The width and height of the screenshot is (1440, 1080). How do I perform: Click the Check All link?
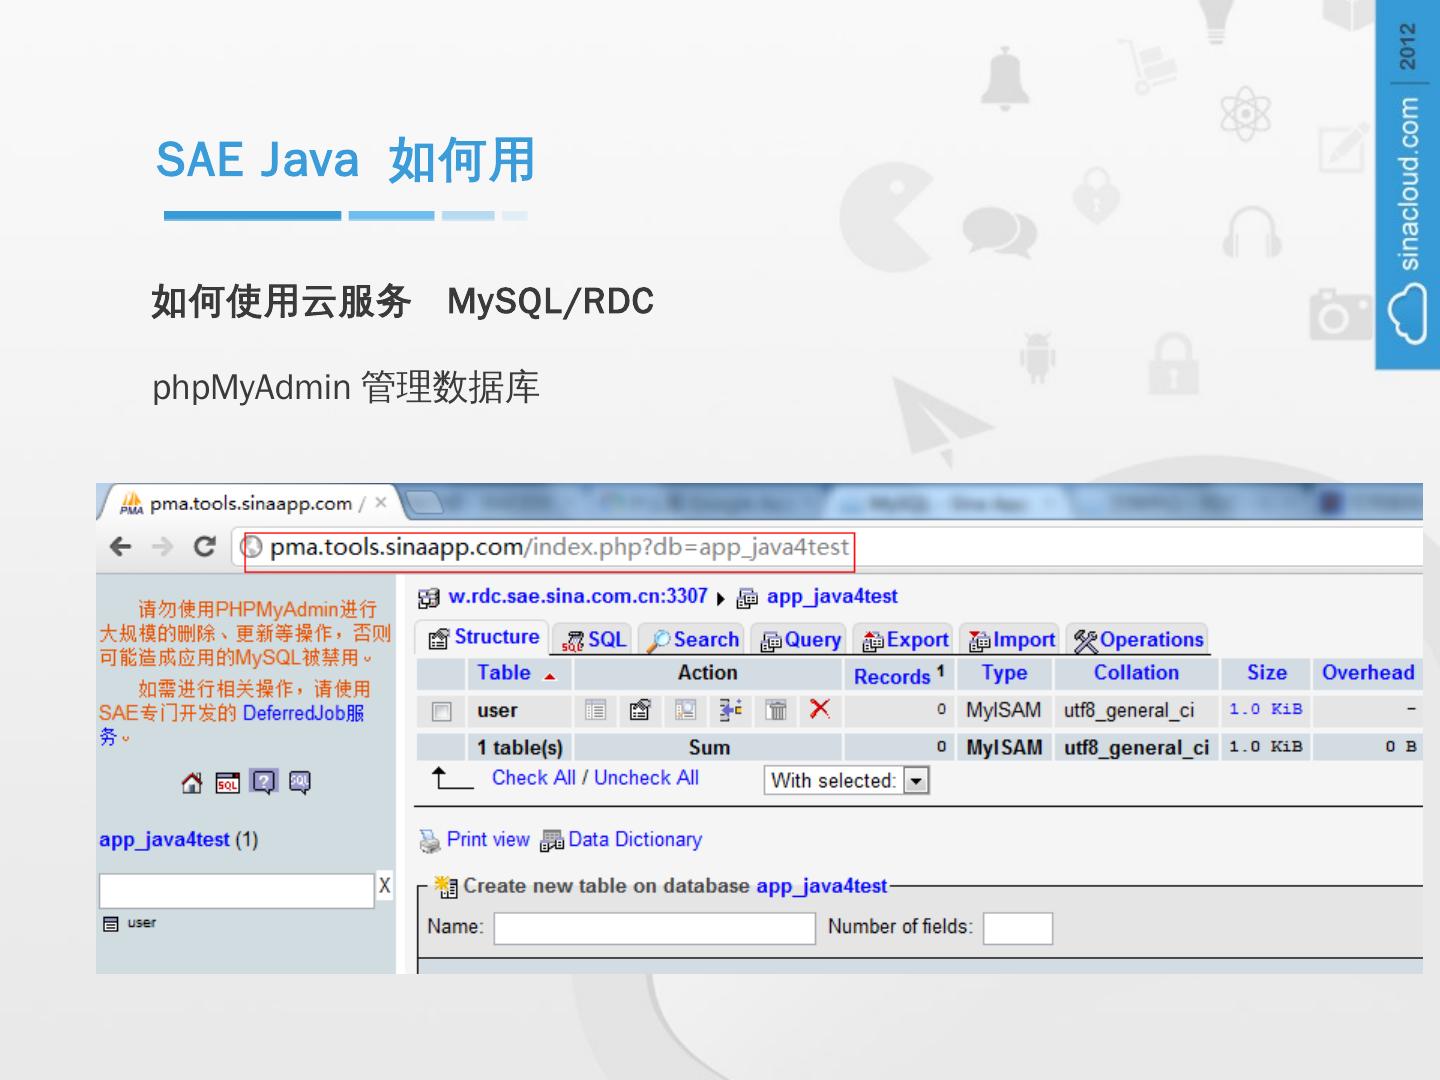(x=534, y=778)
